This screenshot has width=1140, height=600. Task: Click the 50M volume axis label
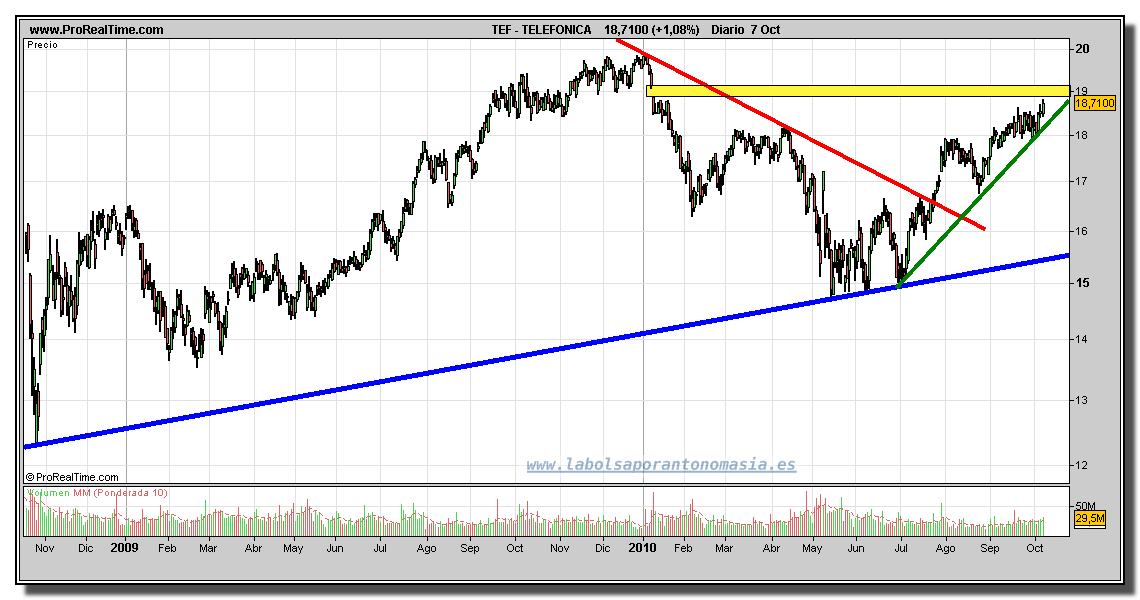(1085, 505)
